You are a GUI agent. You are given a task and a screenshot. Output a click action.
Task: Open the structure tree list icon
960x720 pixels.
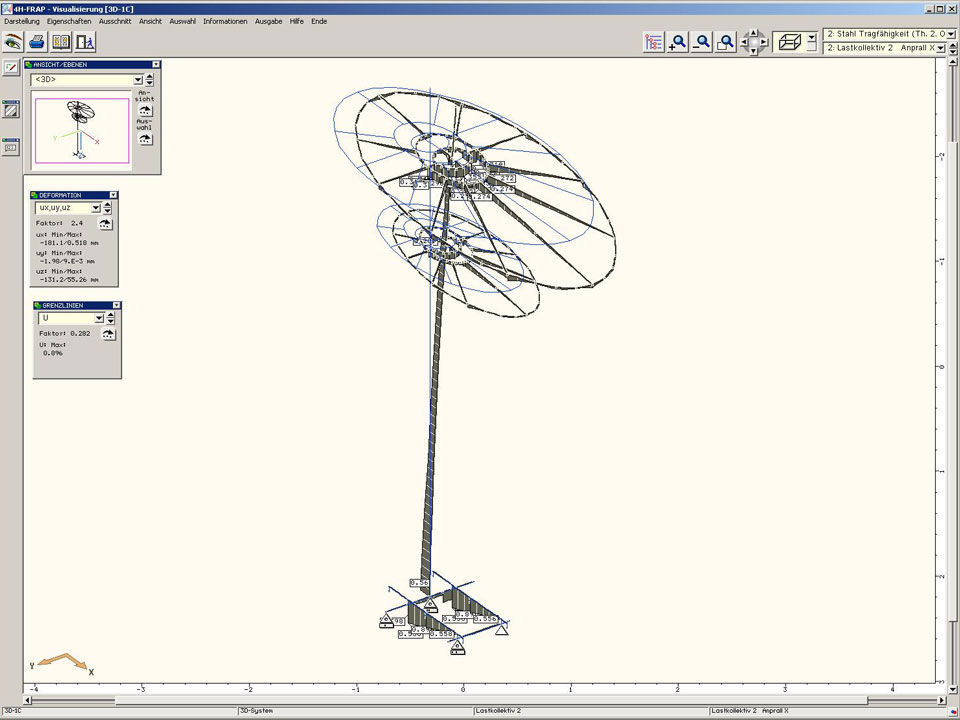(654, 42)
